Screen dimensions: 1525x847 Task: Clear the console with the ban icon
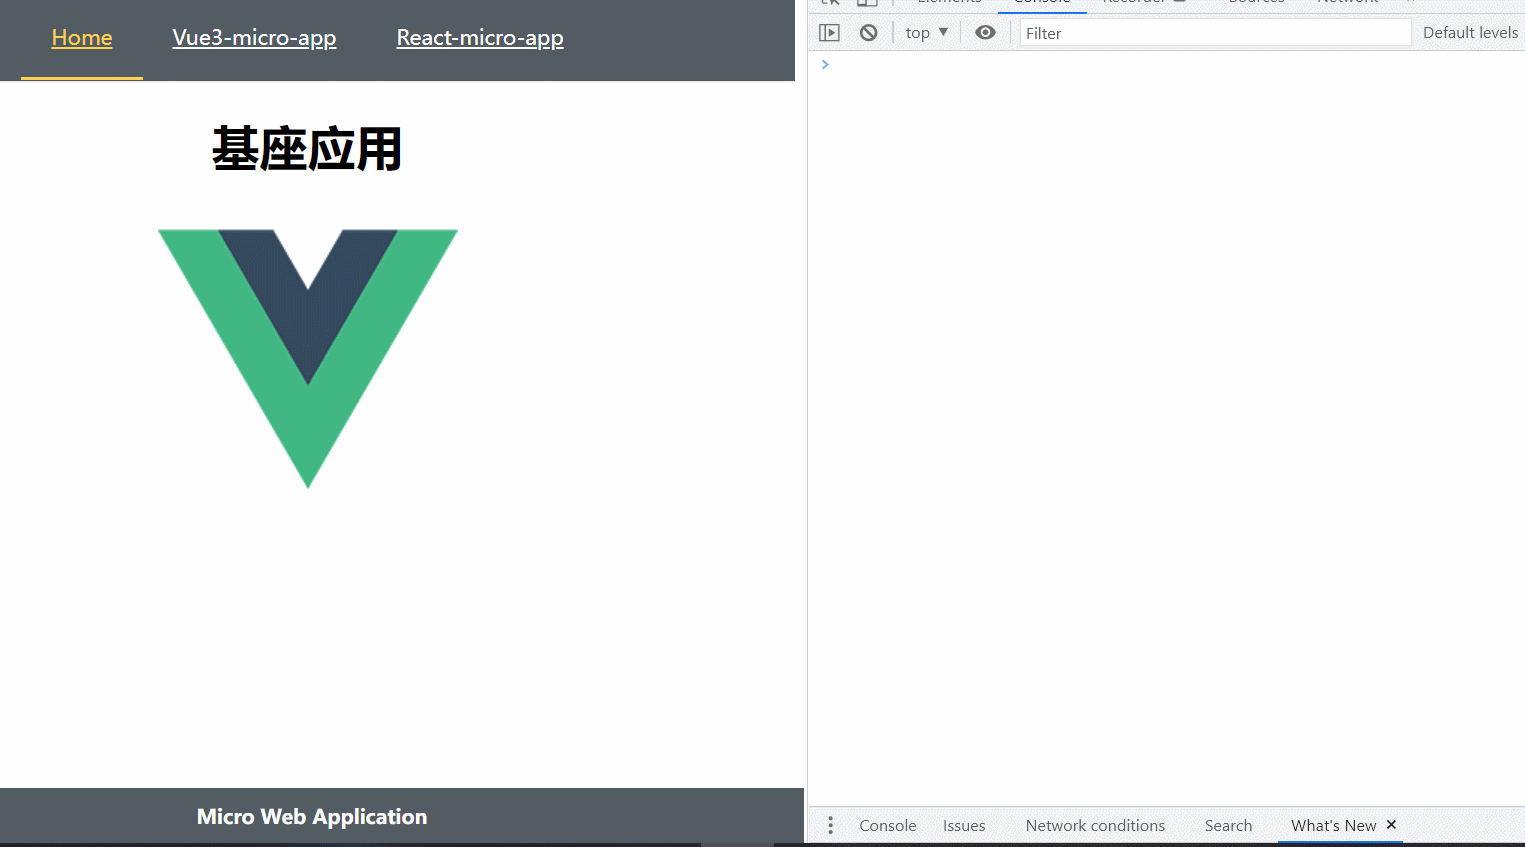coord(869,33)
